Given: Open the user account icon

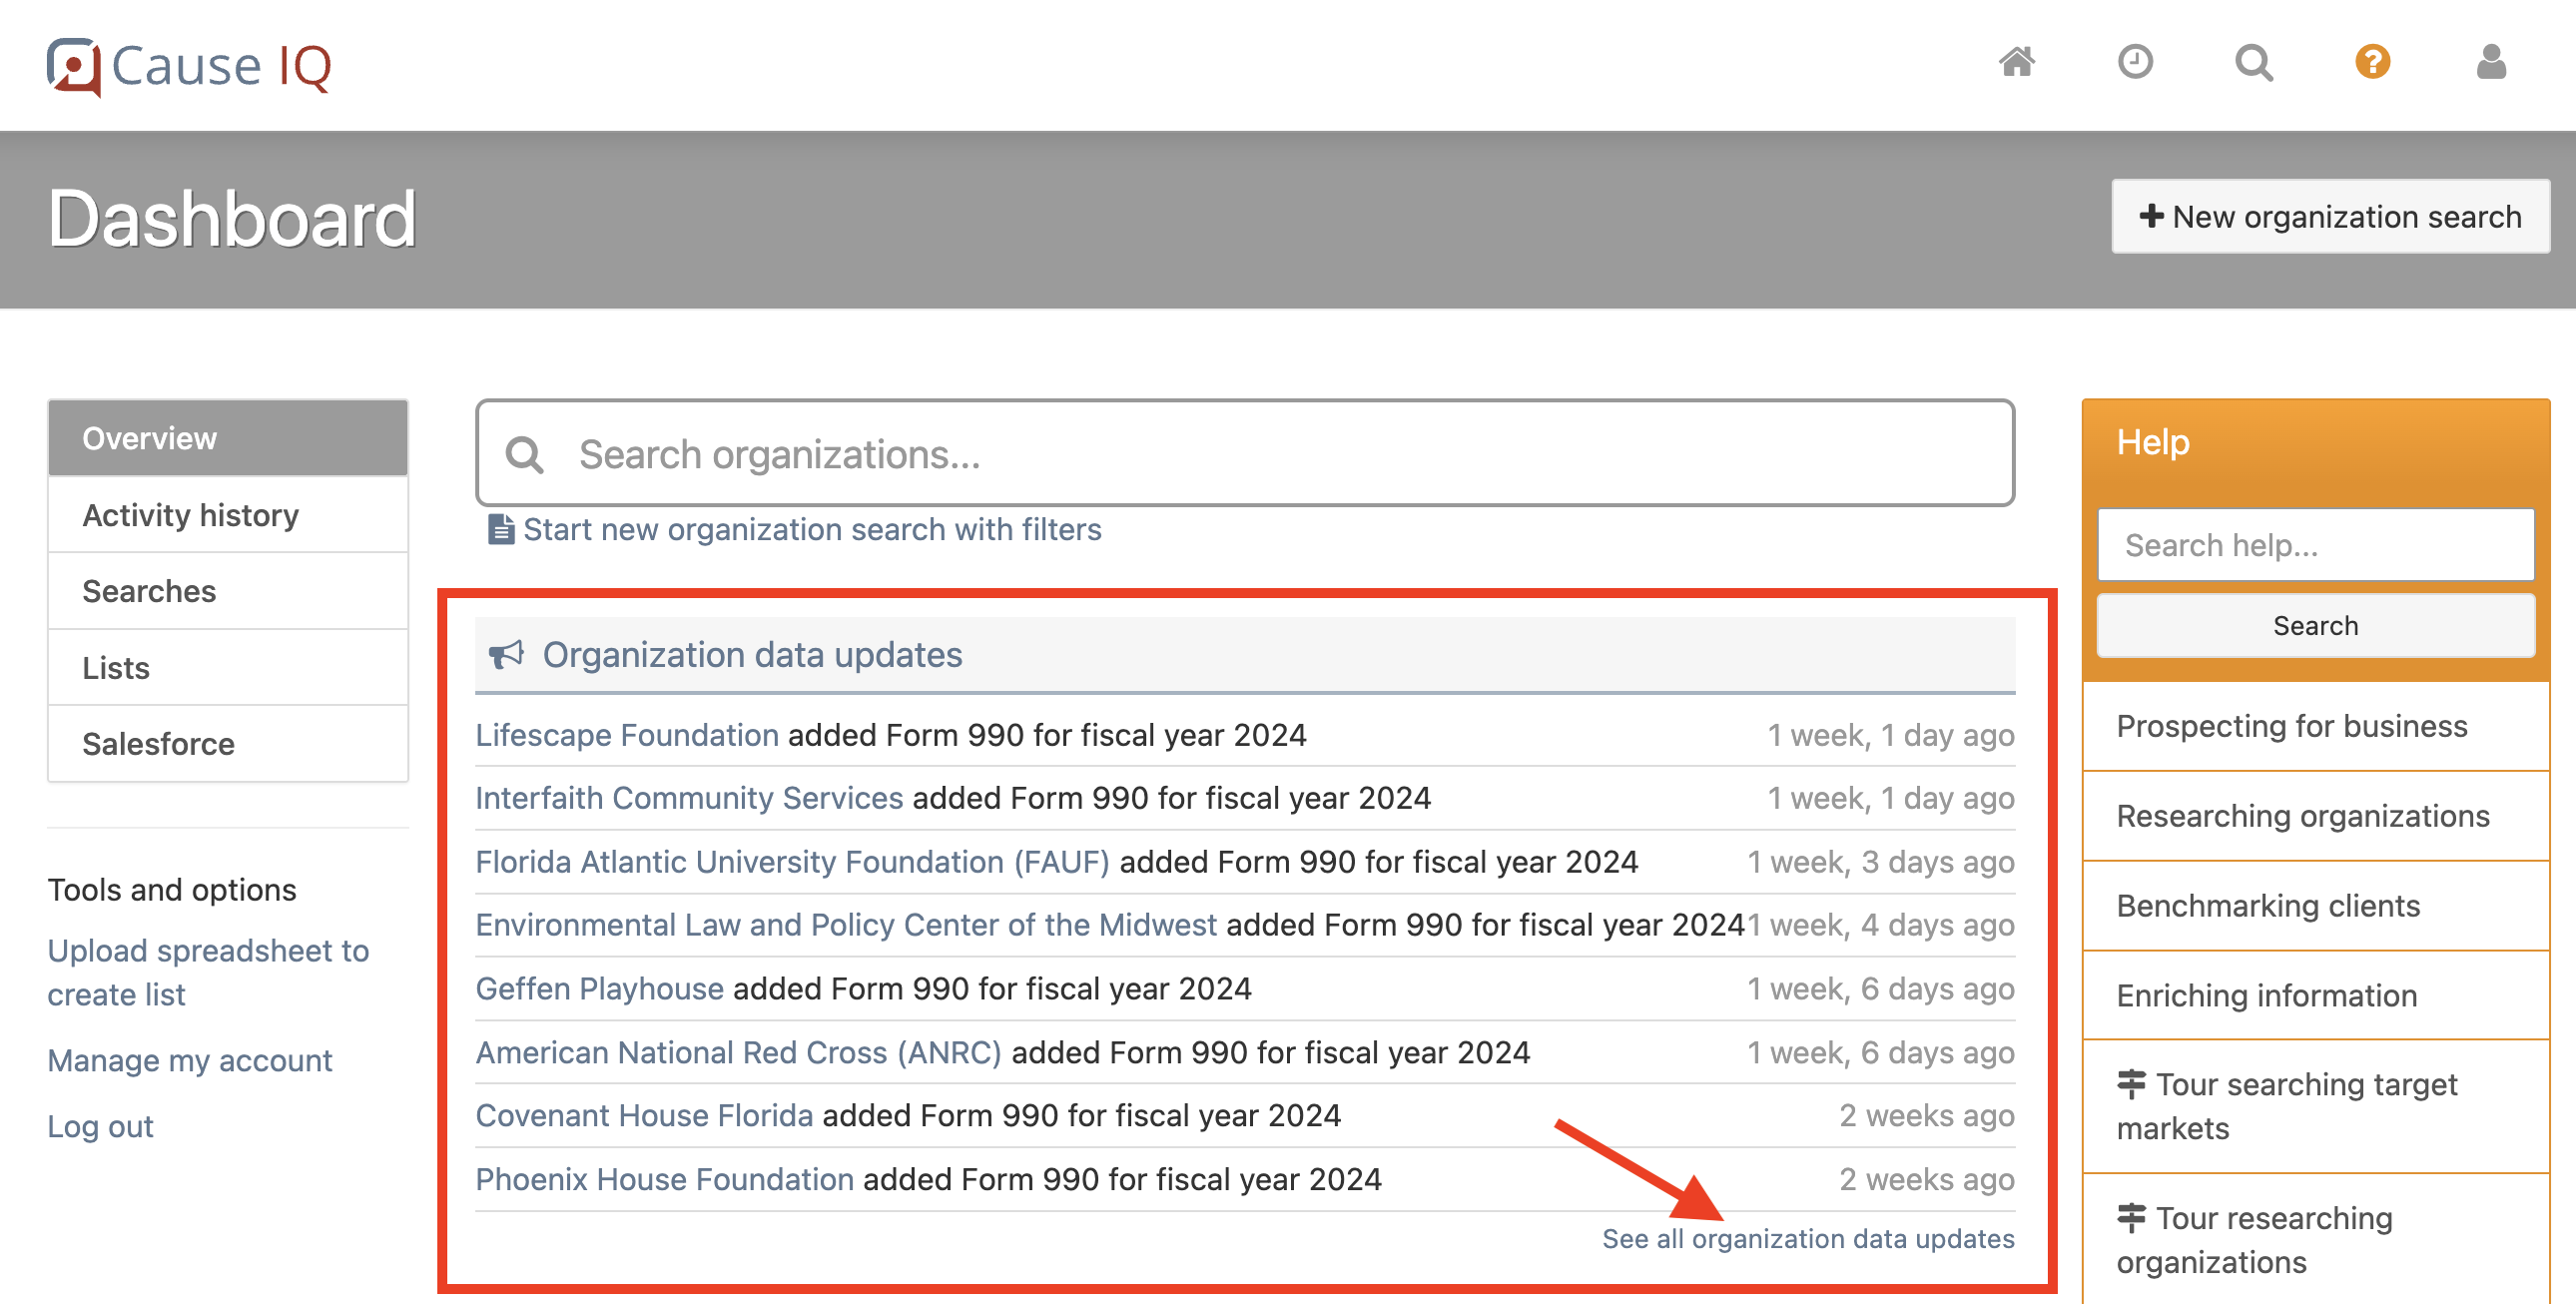Looking at the screenshot, I should pos(2490,63).
